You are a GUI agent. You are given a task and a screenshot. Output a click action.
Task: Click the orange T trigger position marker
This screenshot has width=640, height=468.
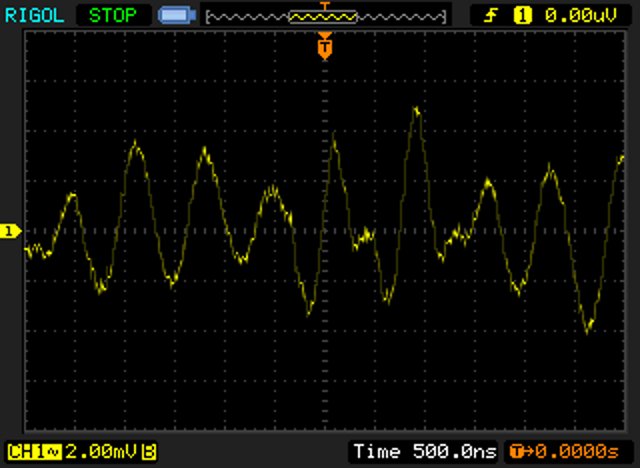click(x=325, y=47)
